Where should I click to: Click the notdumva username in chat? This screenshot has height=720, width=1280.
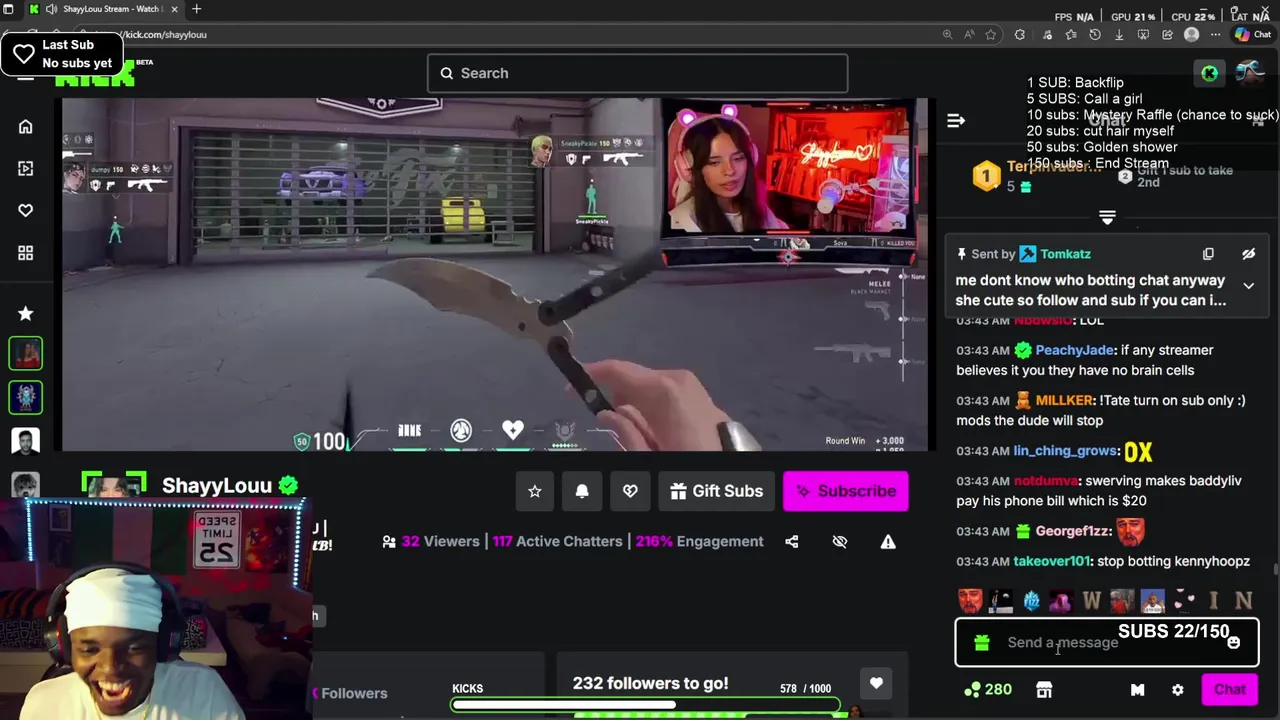coord(1045,481)
